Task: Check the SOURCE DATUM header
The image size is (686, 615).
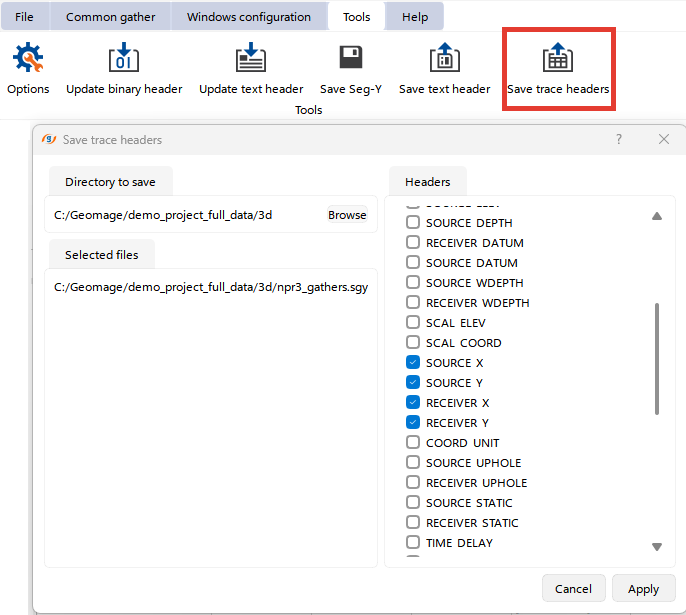Action: click(413, 262)
